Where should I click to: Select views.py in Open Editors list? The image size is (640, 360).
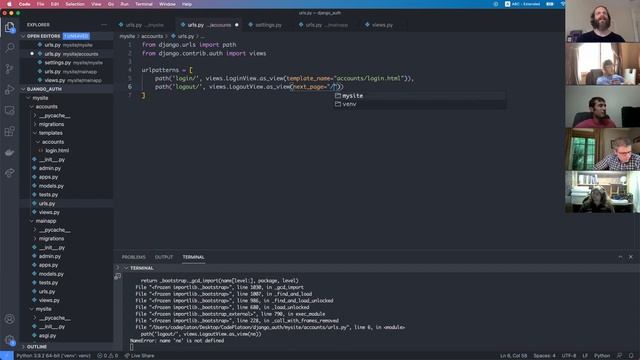(73, 80)
